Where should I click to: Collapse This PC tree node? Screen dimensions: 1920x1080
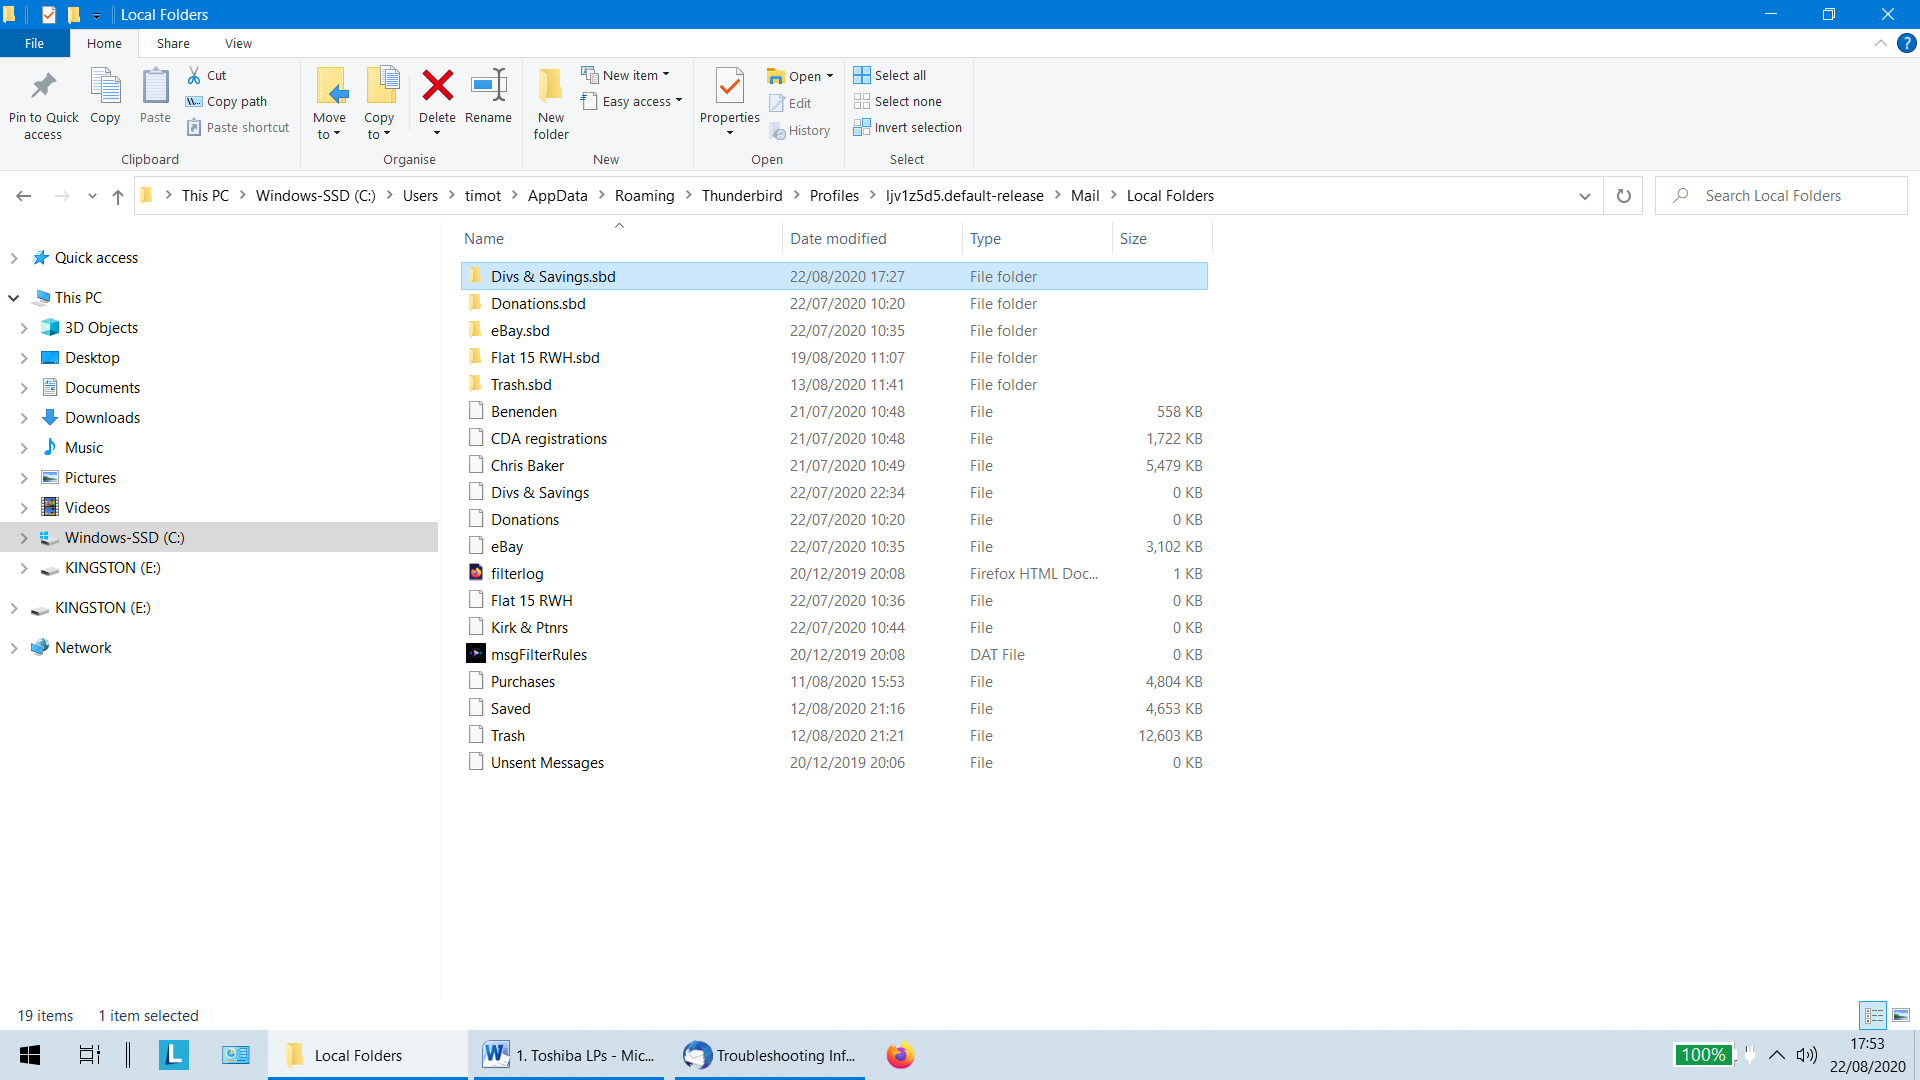pos(14,298)
